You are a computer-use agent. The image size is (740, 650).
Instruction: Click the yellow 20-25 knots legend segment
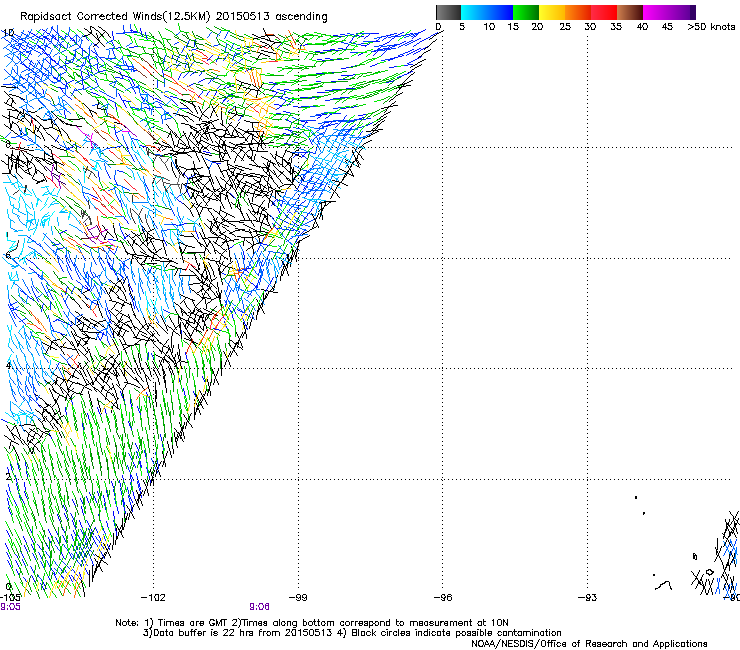[x=552, y=12]
